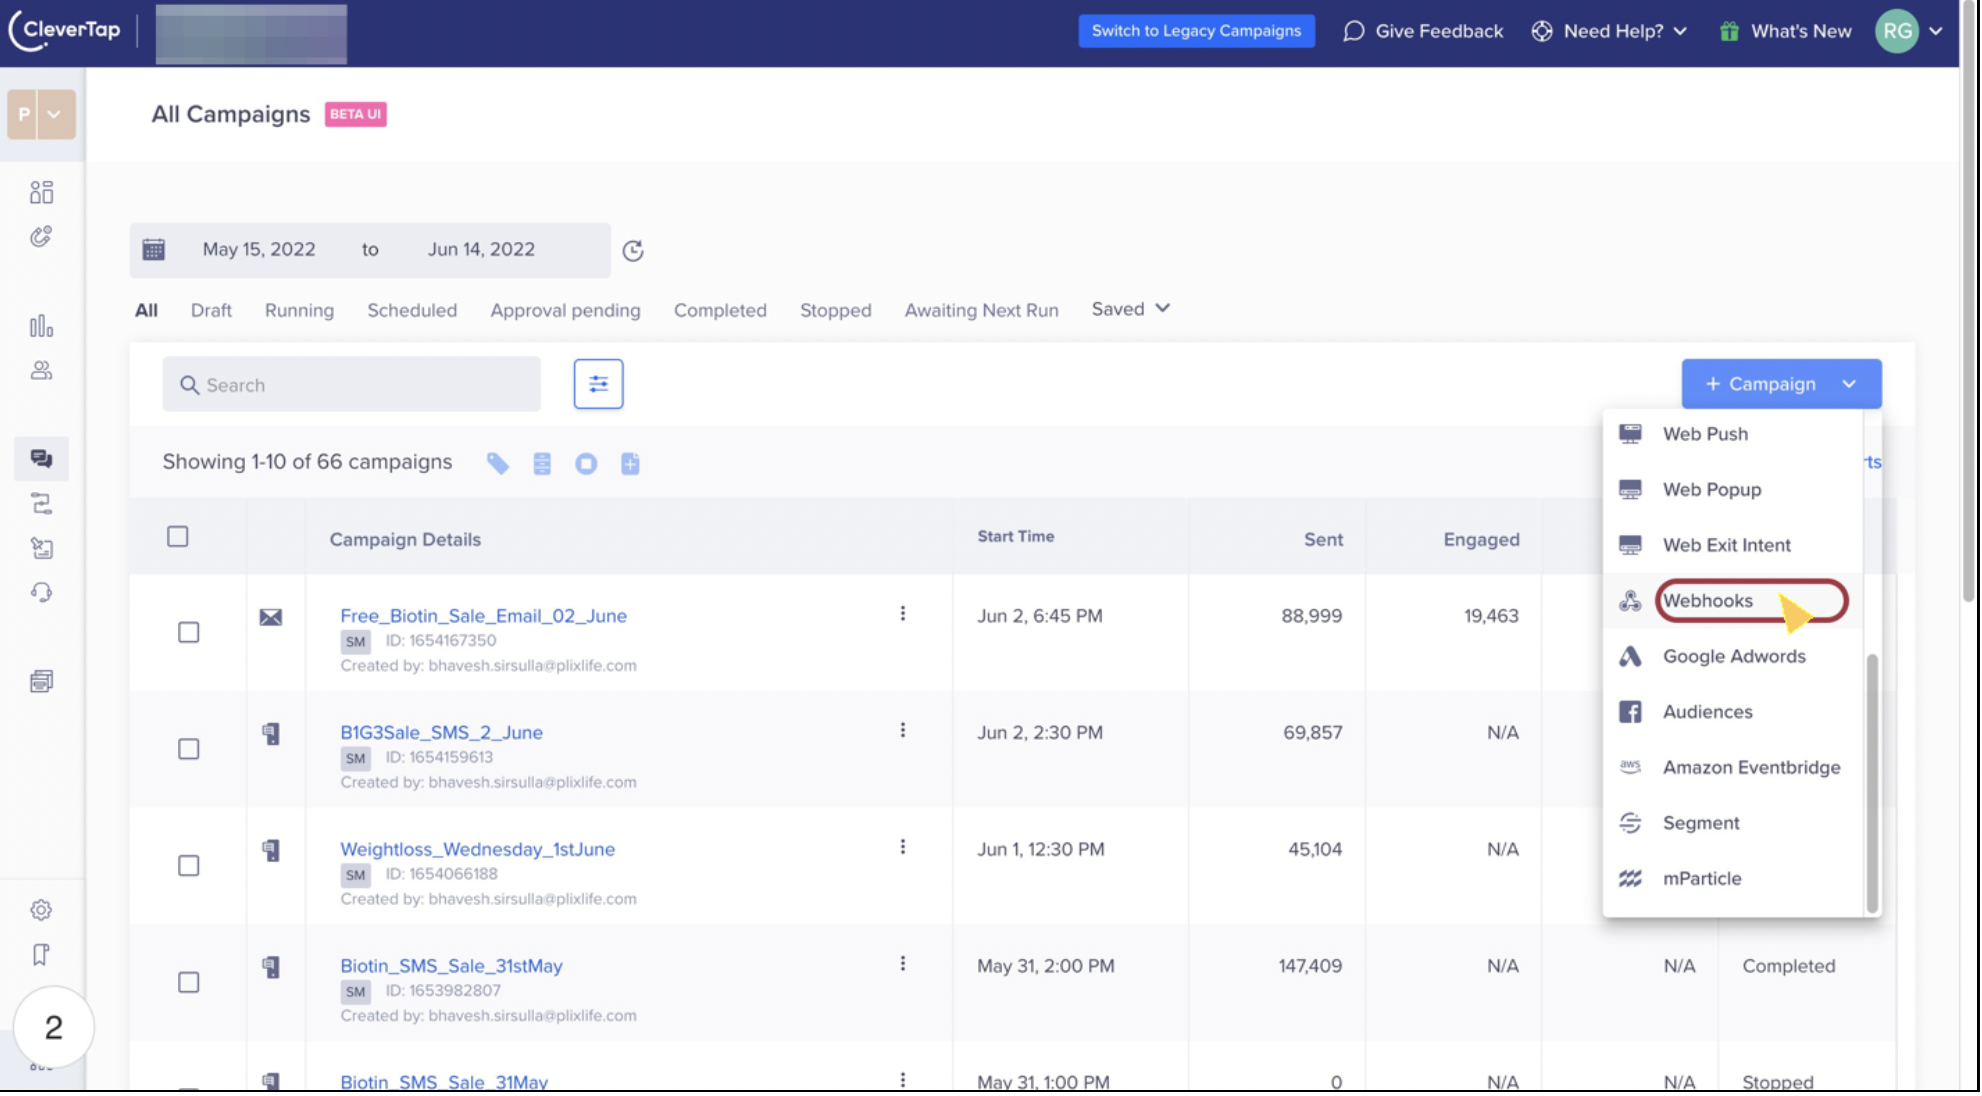Switch to the Draft tab
Image resolution: width=1982 pixels, height=1096 pixels.
211,310
